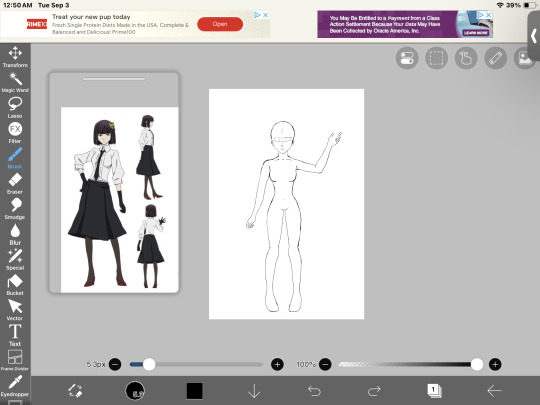Screen dimensions: 540x405
Task: Select the Text tool
Action: coord(15,335)
